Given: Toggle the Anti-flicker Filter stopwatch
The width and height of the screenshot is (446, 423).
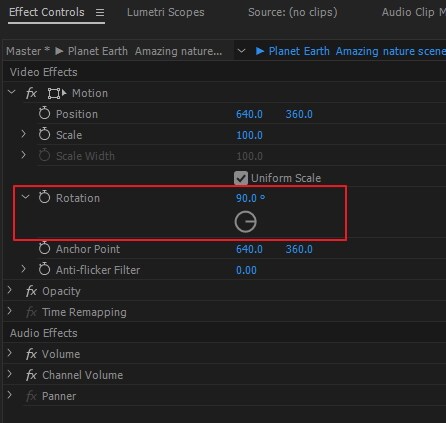Looking at the screenshot, I should pos(44,269).
